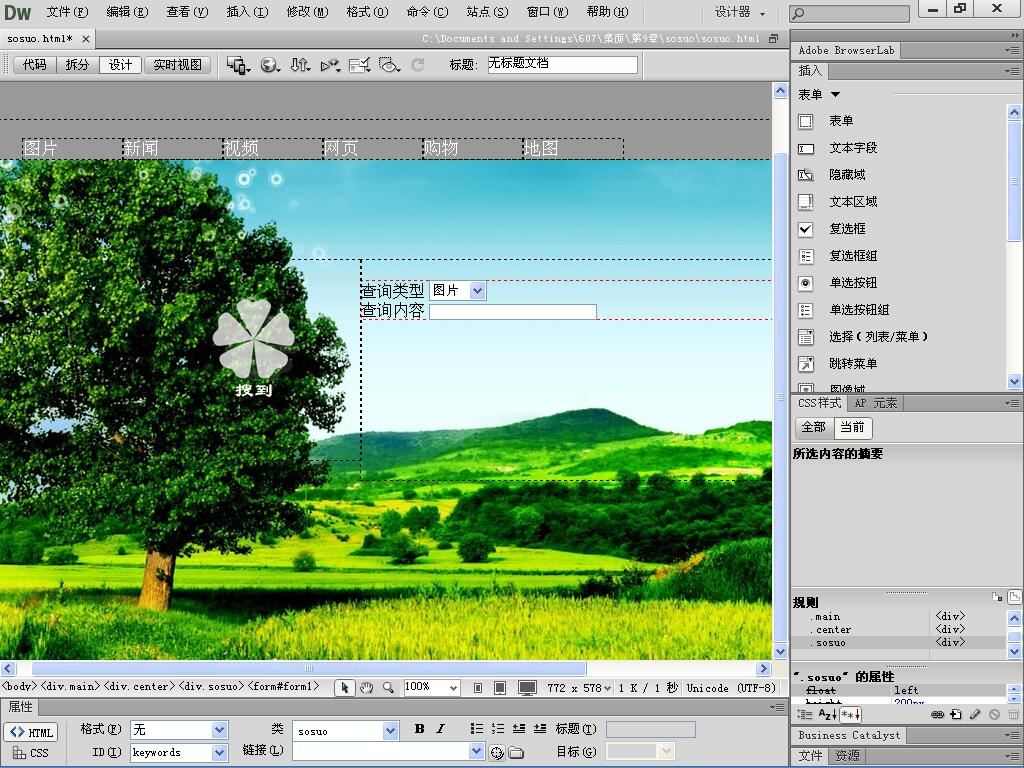
Task: Open the 插入 menu
Action: (248, 12)
